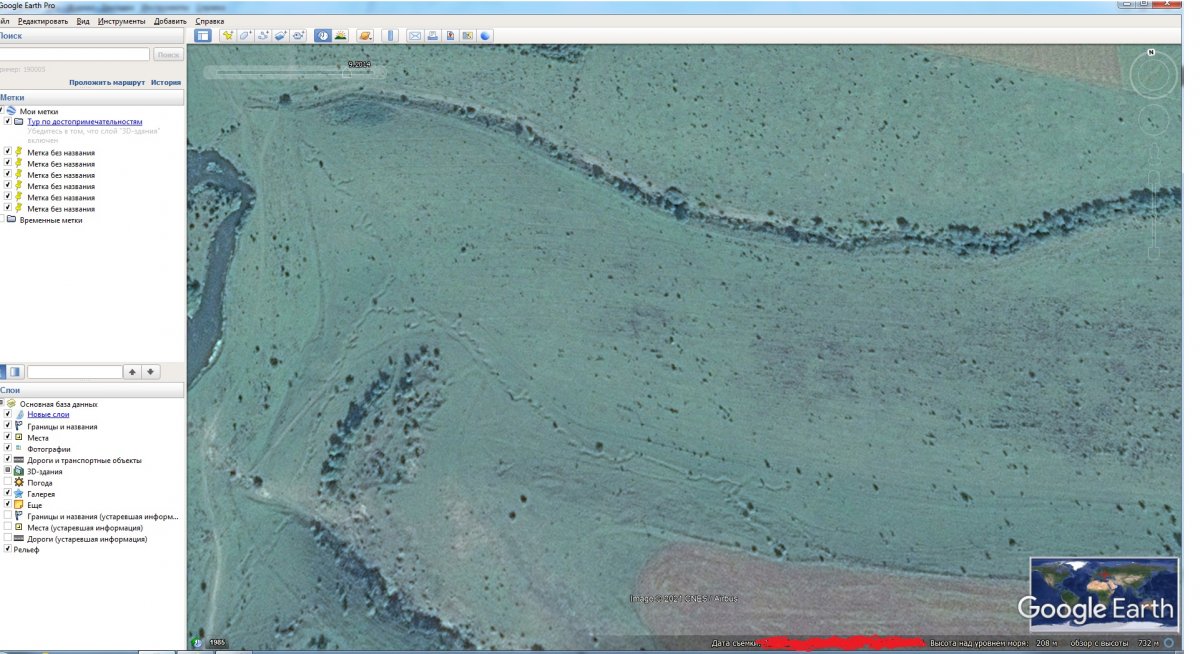This screenshot has width=1200, height=654.
Task: Collapse the Мои метки folder
Action: (x=2, y=111)
